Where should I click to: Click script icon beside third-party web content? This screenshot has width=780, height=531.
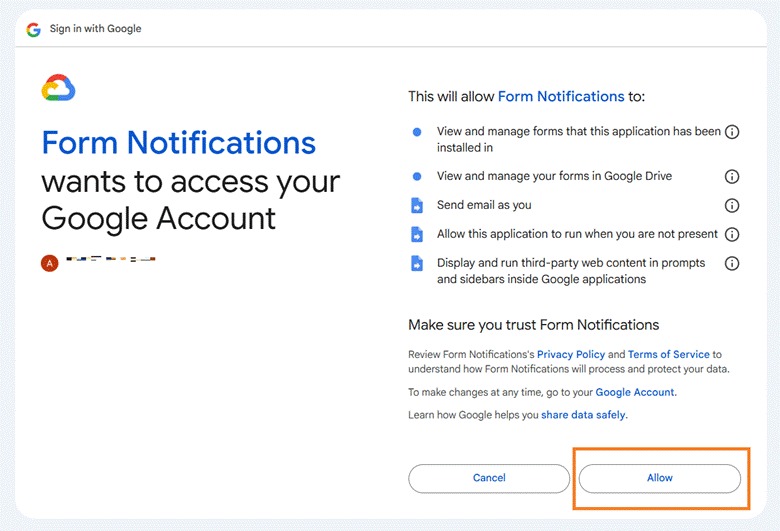click(417, 263)
